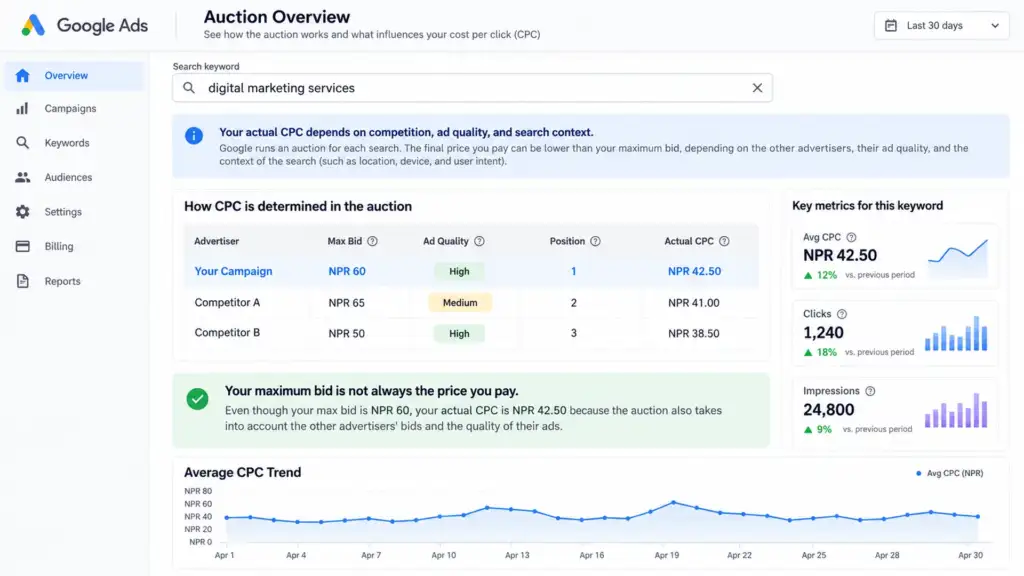Click the 18% Clicks change indicator
1024x576 pixels.
tap(820, 352)
